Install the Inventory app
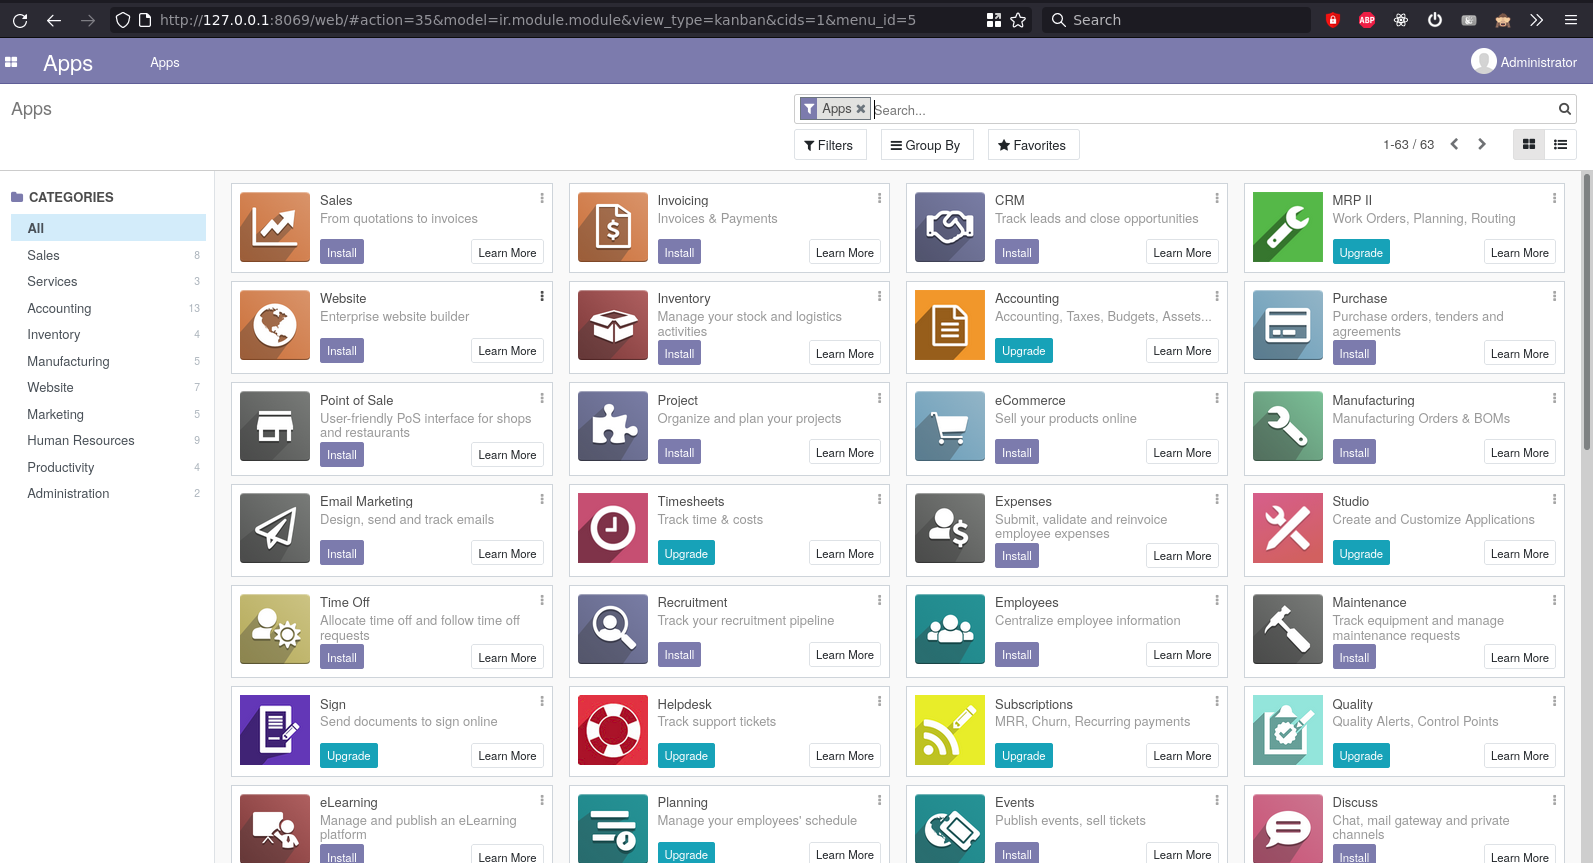 coord(679,353)
